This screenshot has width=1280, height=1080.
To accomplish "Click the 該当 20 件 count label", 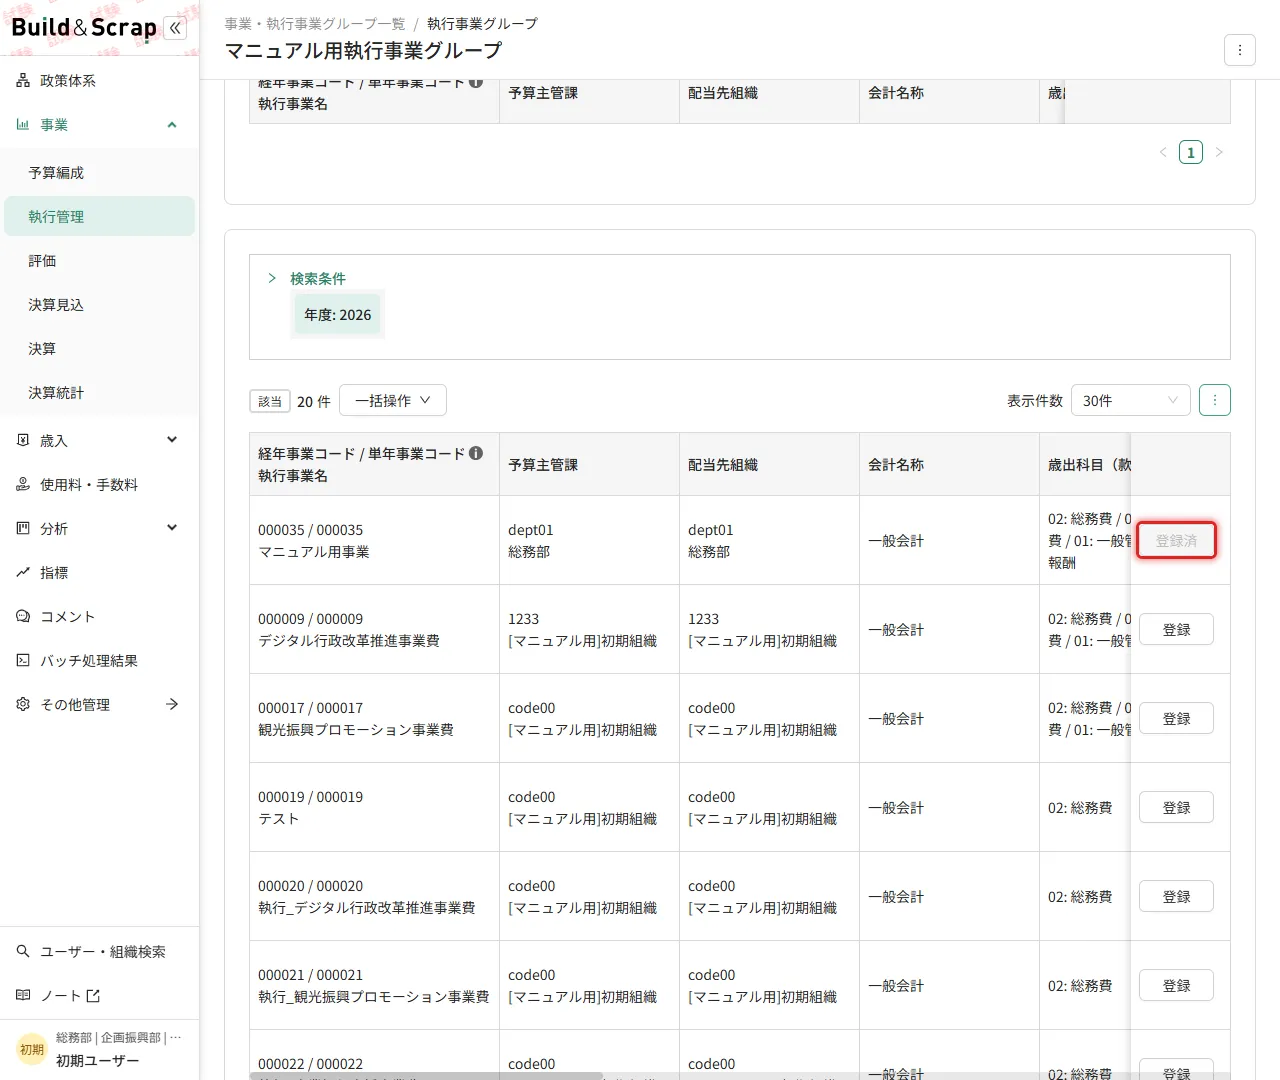I will tap(290, 401).
